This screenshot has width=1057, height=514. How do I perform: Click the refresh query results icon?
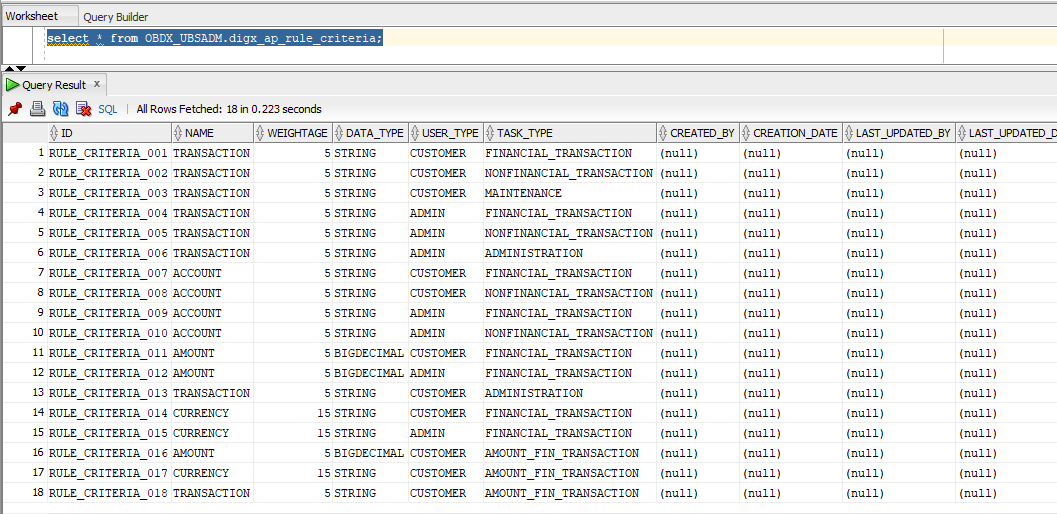[61, 109]
